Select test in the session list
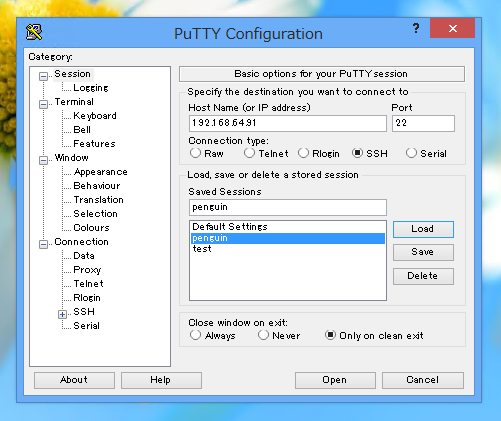 coord(288,249)
